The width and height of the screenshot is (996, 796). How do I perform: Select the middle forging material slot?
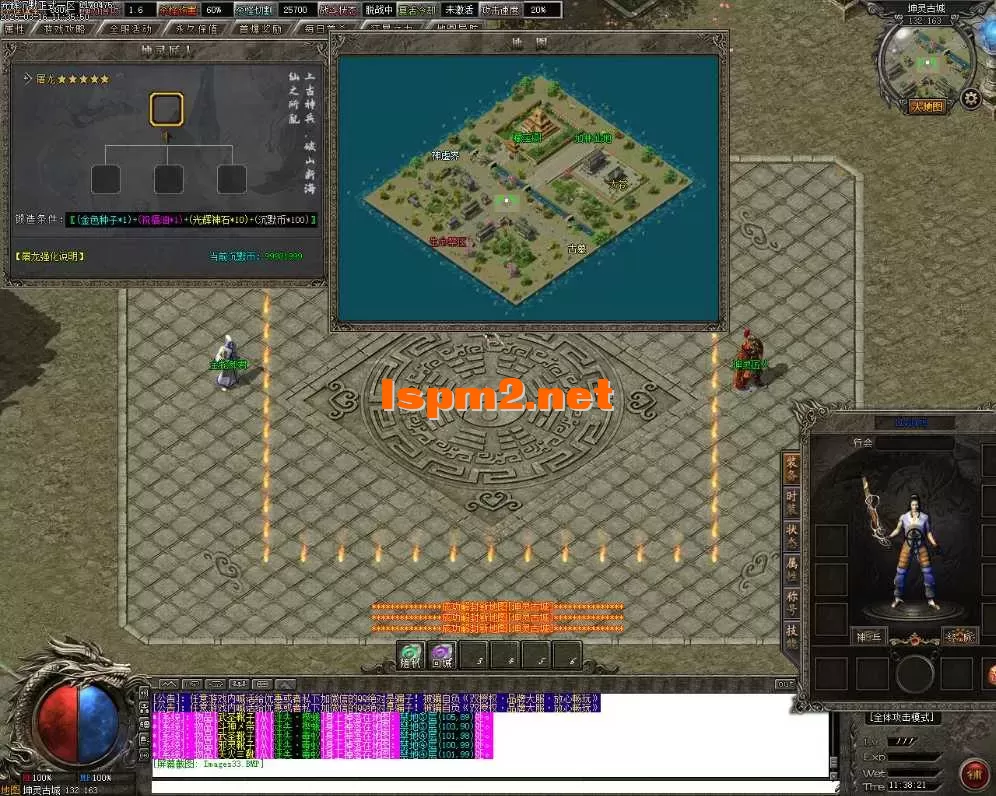(x=168, y=179)
